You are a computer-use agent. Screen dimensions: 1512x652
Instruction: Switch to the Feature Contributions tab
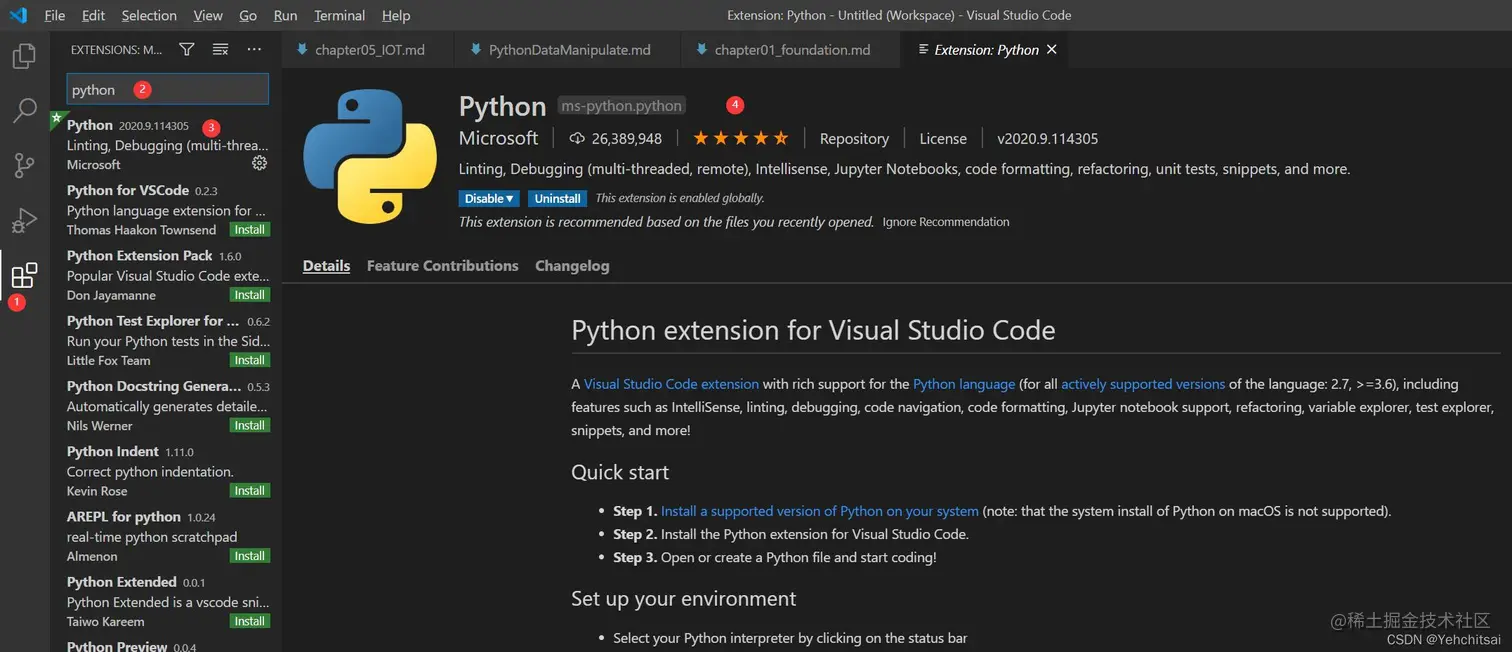pyautogui.click(x=442, y=265)
